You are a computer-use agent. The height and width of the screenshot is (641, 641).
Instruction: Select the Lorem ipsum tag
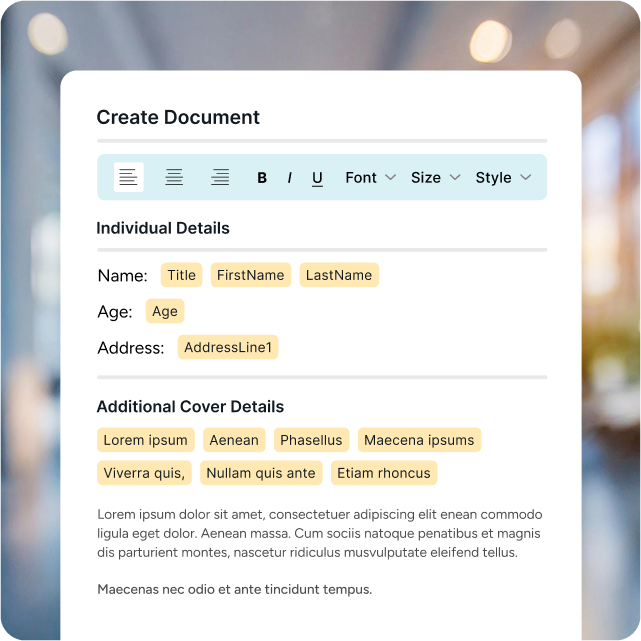coord(146,440)
